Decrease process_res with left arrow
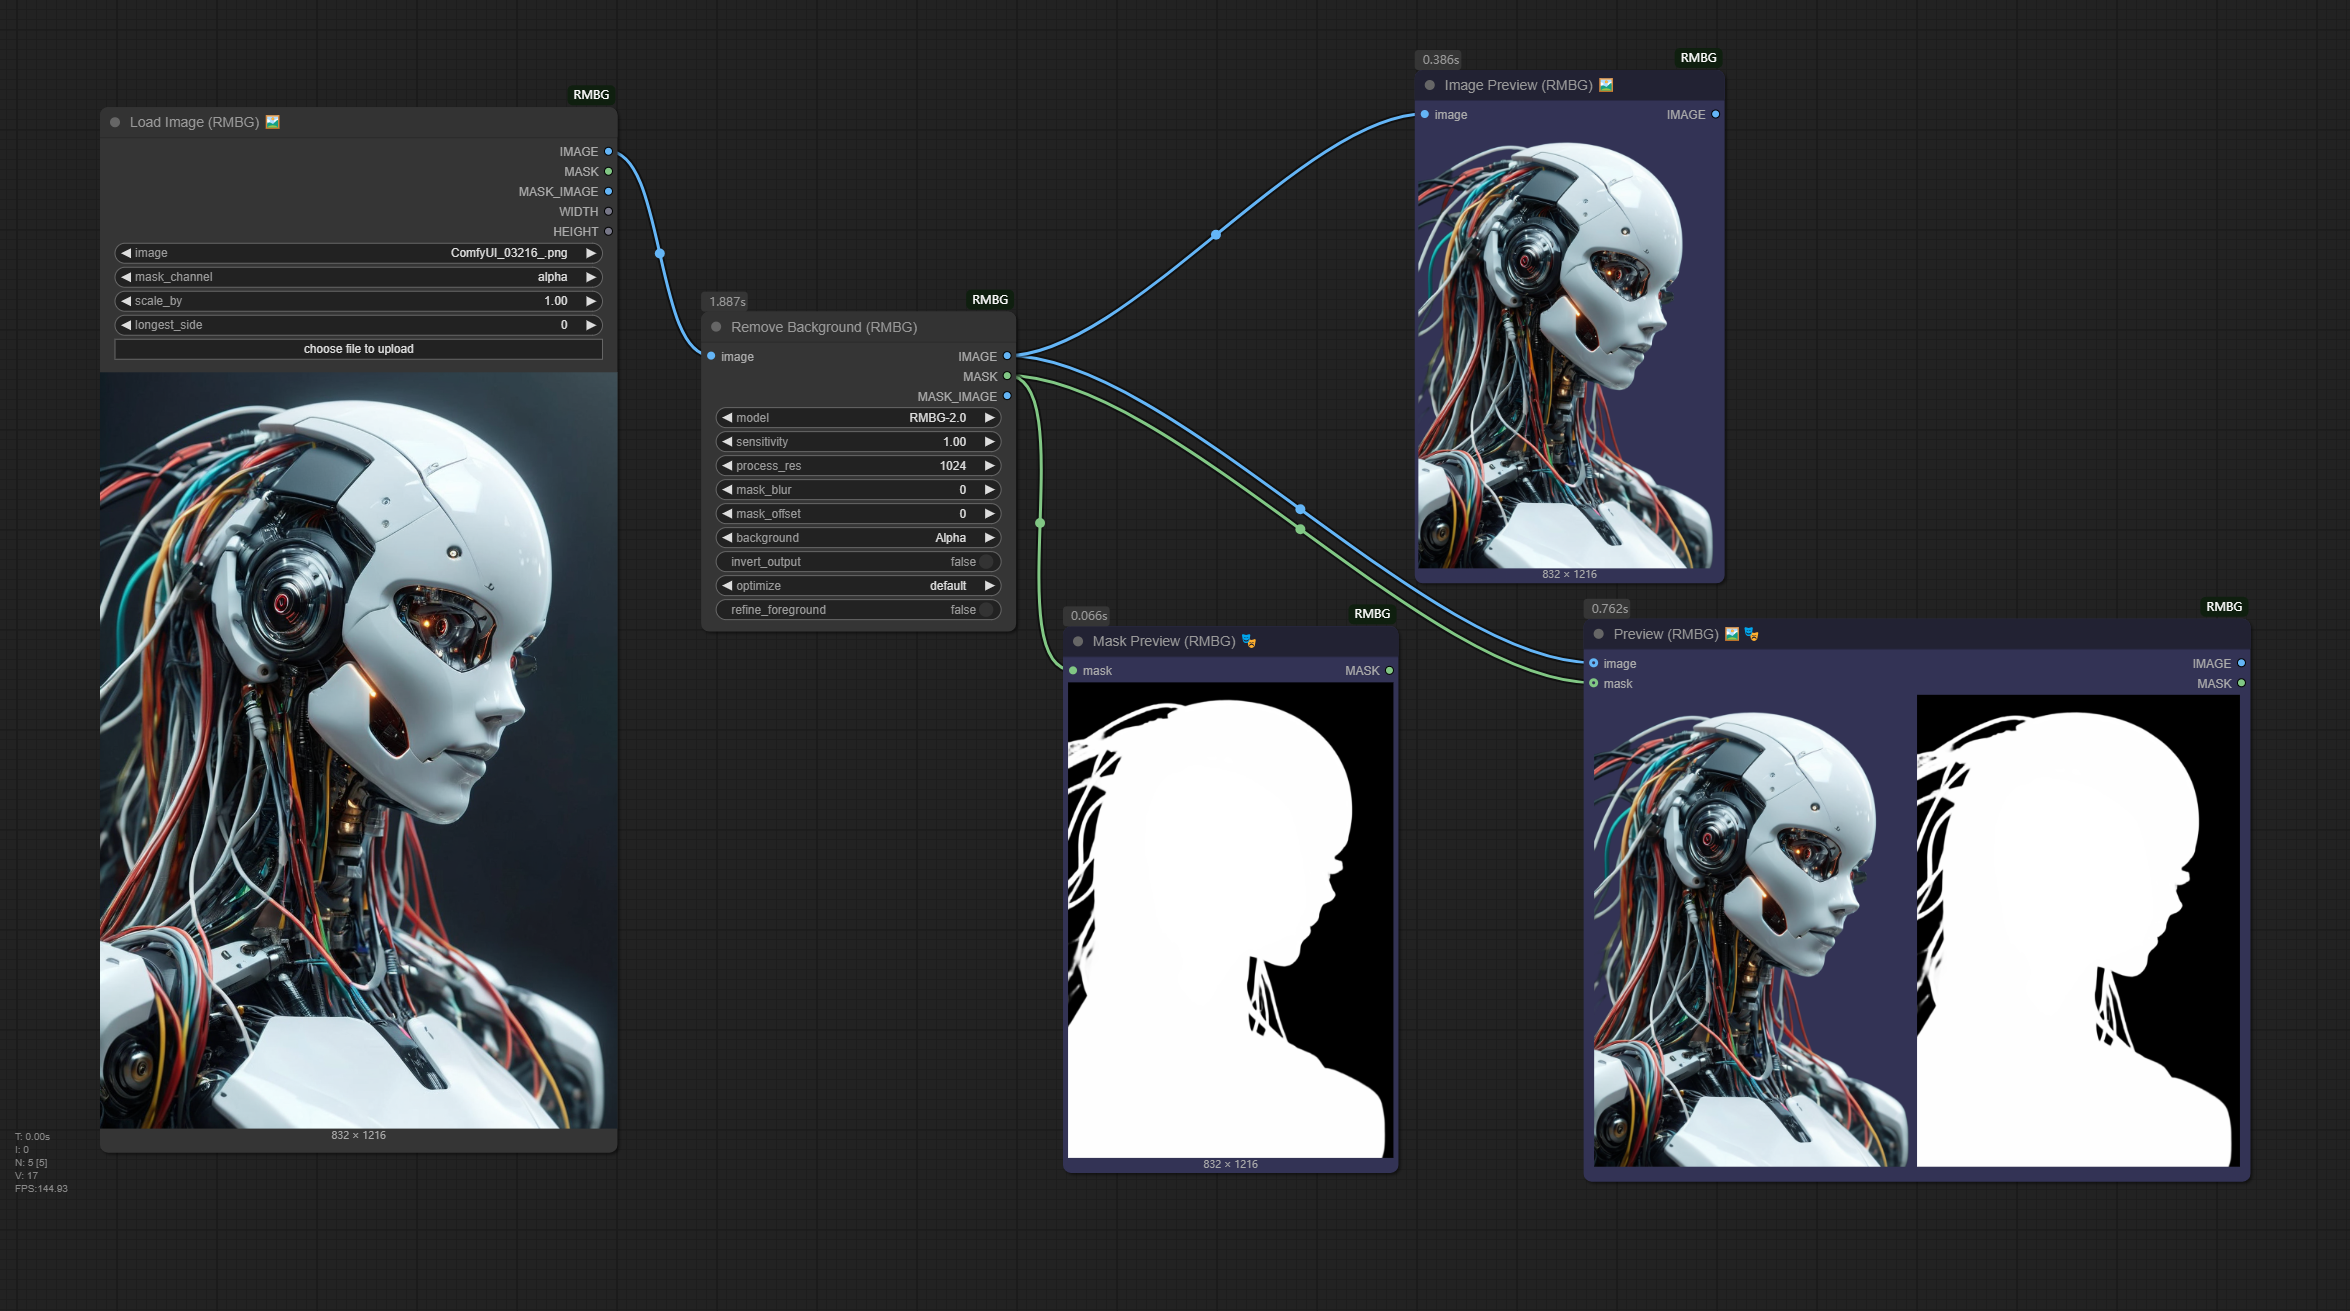The width and height of the screenshot is (2350, 1311). 727,466
